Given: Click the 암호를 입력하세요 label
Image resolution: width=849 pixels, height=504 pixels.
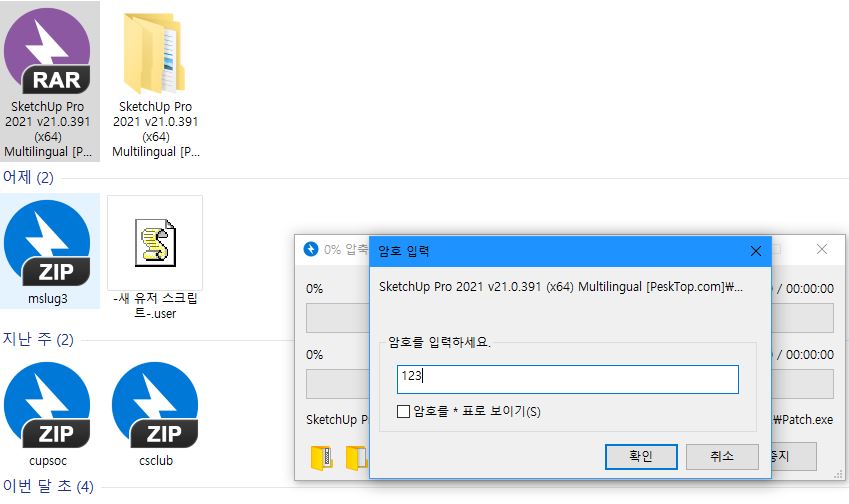Looking at the screenshot, I should [x=439, y=342].
